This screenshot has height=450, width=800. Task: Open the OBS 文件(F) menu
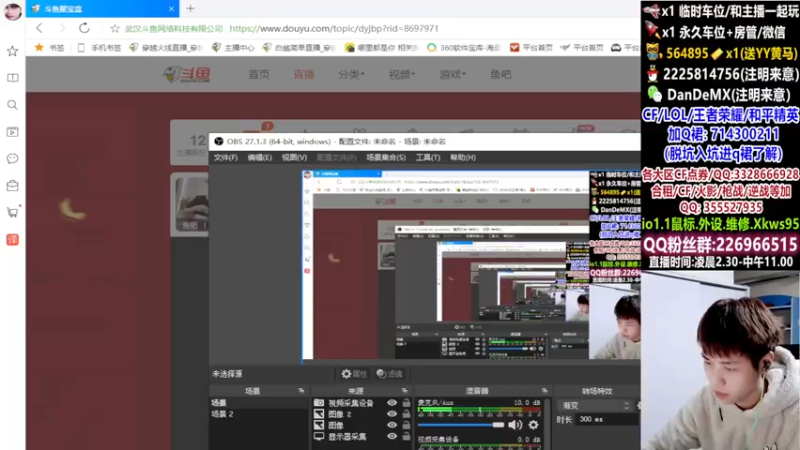pos(226,157)
